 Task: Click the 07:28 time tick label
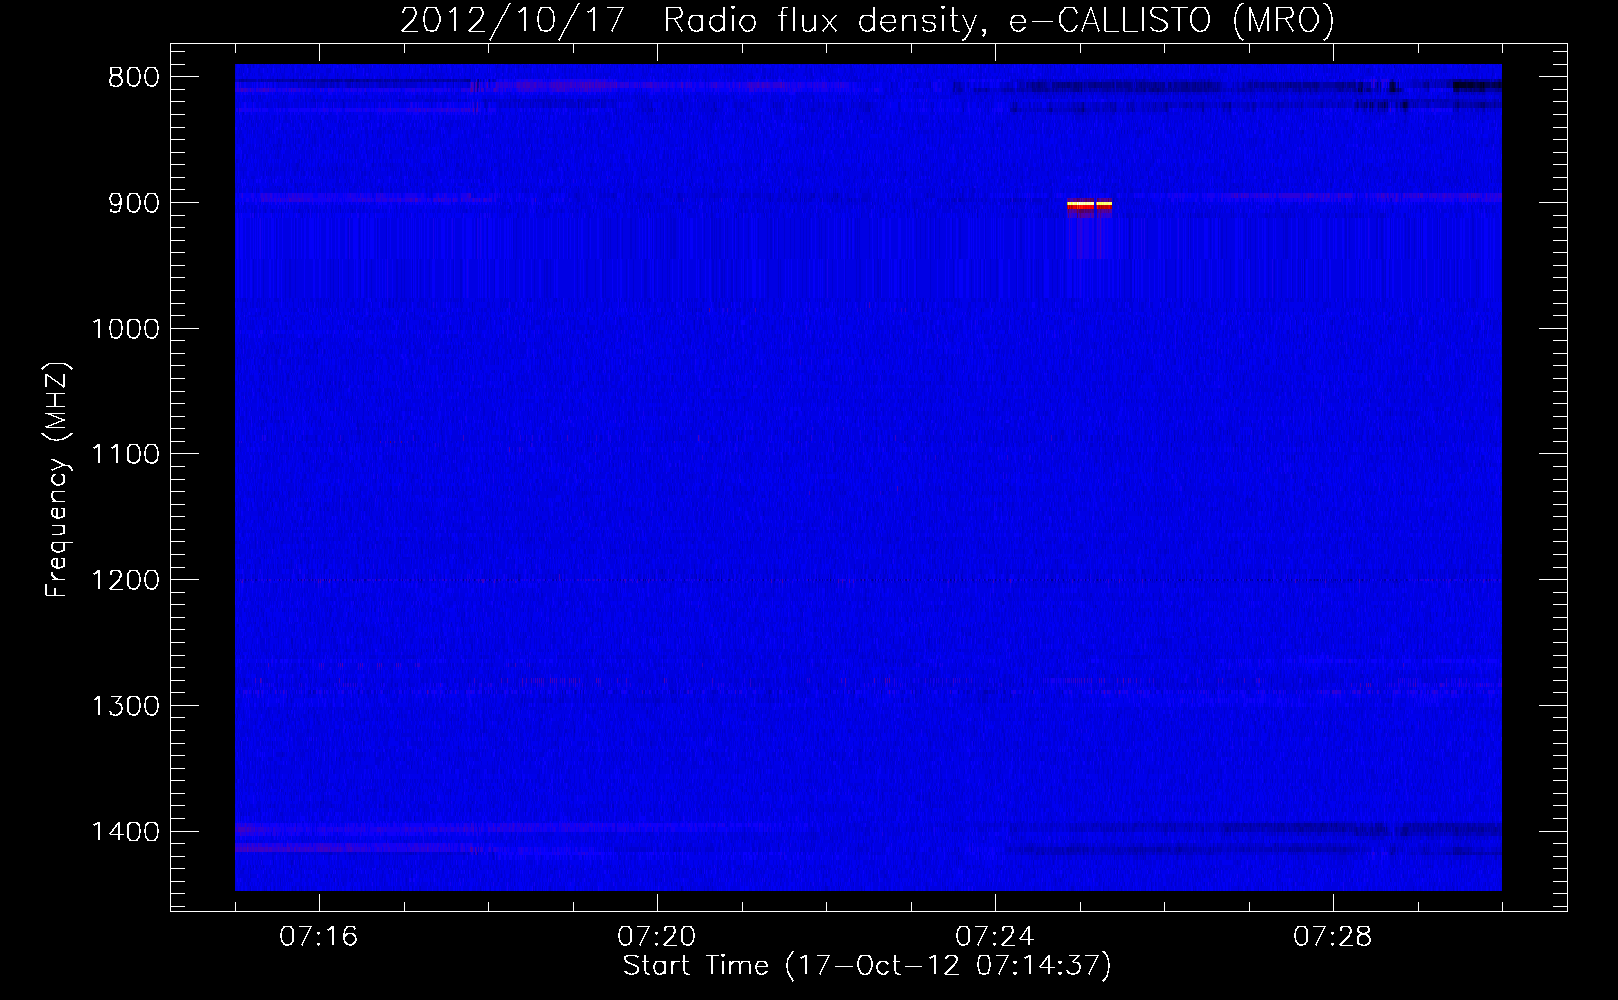[1333, 937]
